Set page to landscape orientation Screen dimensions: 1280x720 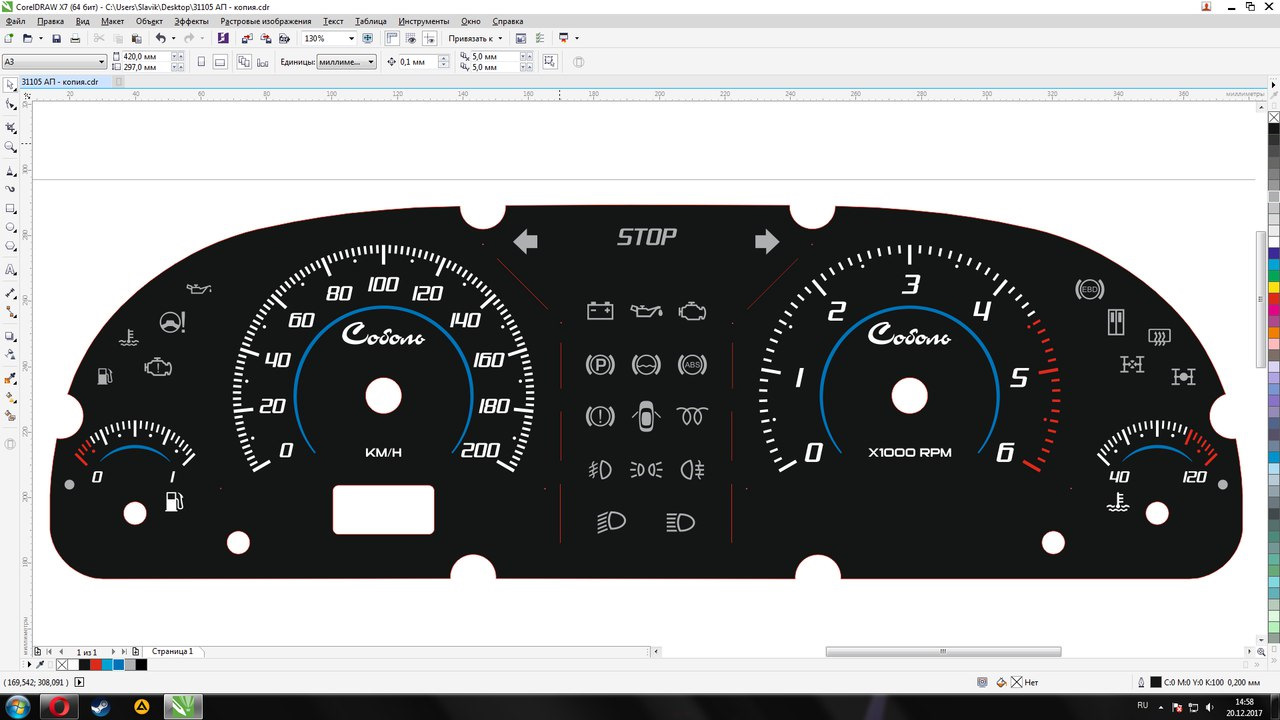[x=220, y=62]
